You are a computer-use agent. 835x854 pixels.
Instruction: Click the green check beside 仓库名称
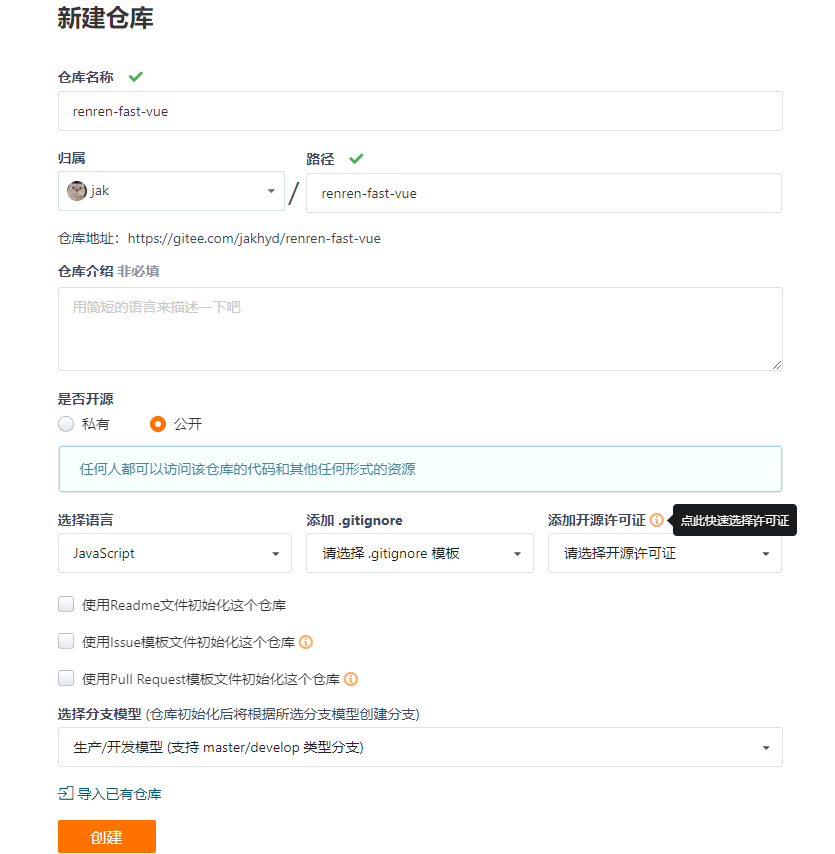[x=136, y=77]
